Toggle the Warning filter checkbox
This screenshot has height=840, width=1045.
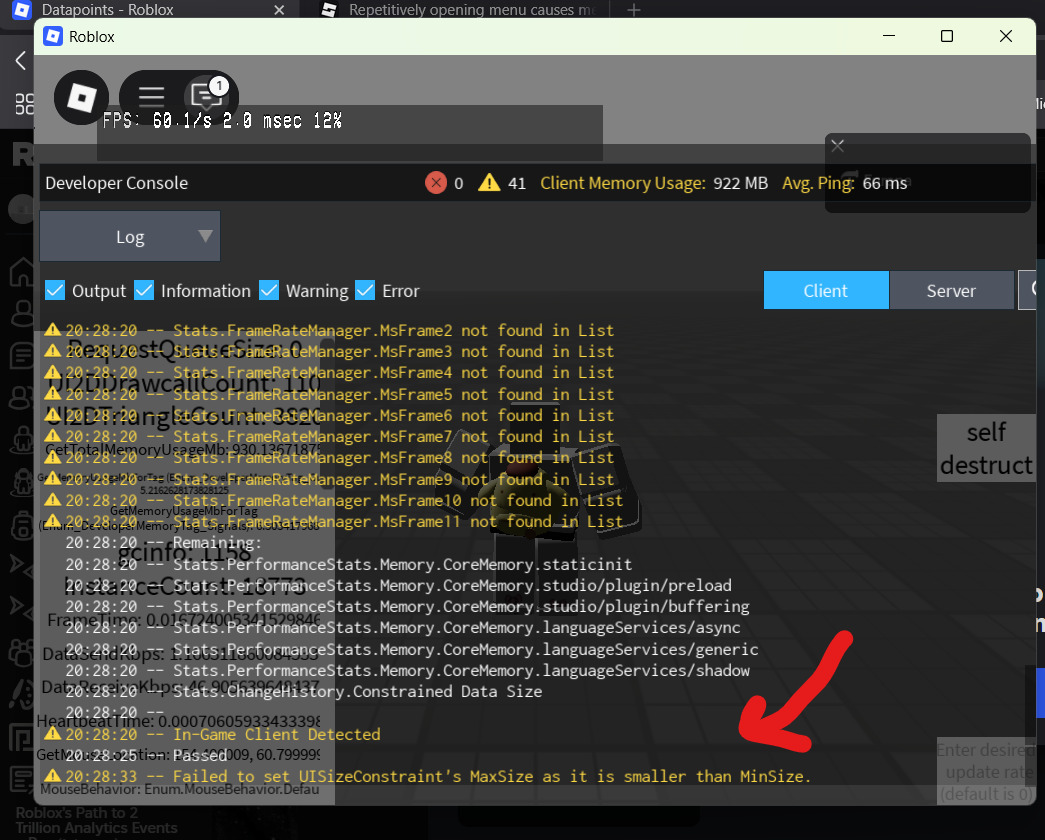pyautogui.click(x=269, y=290)
